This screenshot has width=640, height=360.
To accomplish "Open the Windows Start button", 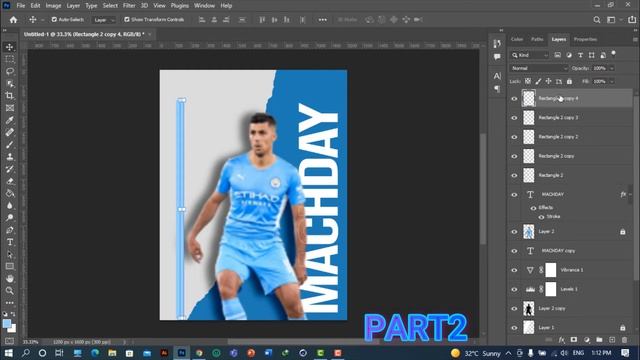I will [x=8, y=353].
